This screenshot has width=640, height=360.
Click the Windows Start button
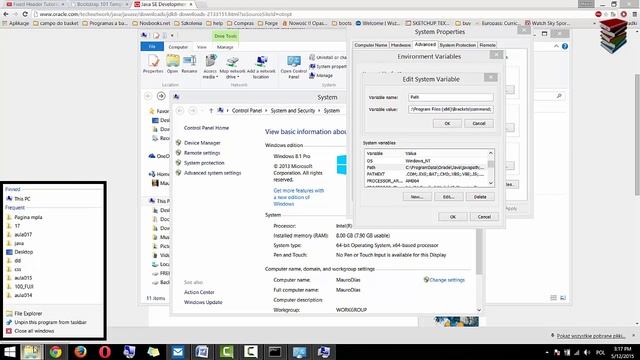point(9,351)
